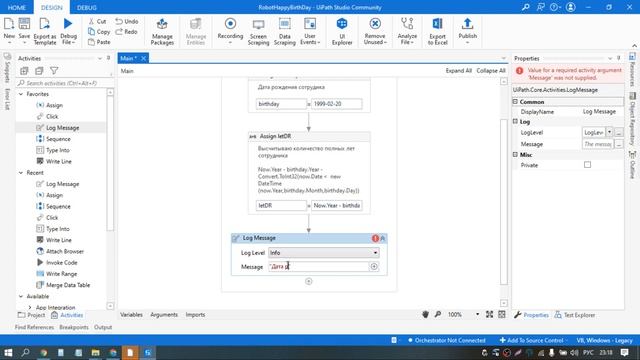Open User Events menu
Image resolution: width=640 pixels, height=360 pixels.
(310, 31)
